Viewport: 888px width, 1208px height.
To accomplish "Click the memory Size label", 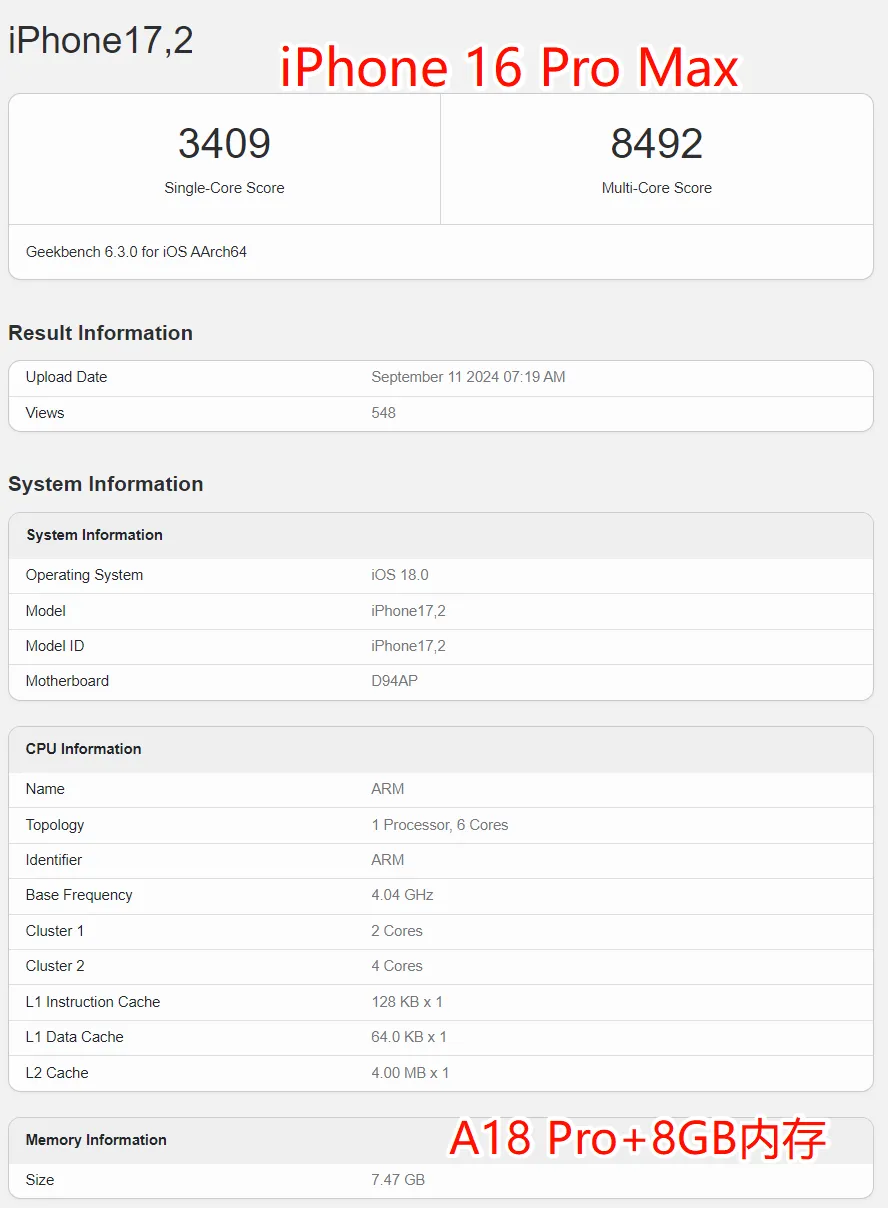I will [40, 1180].
